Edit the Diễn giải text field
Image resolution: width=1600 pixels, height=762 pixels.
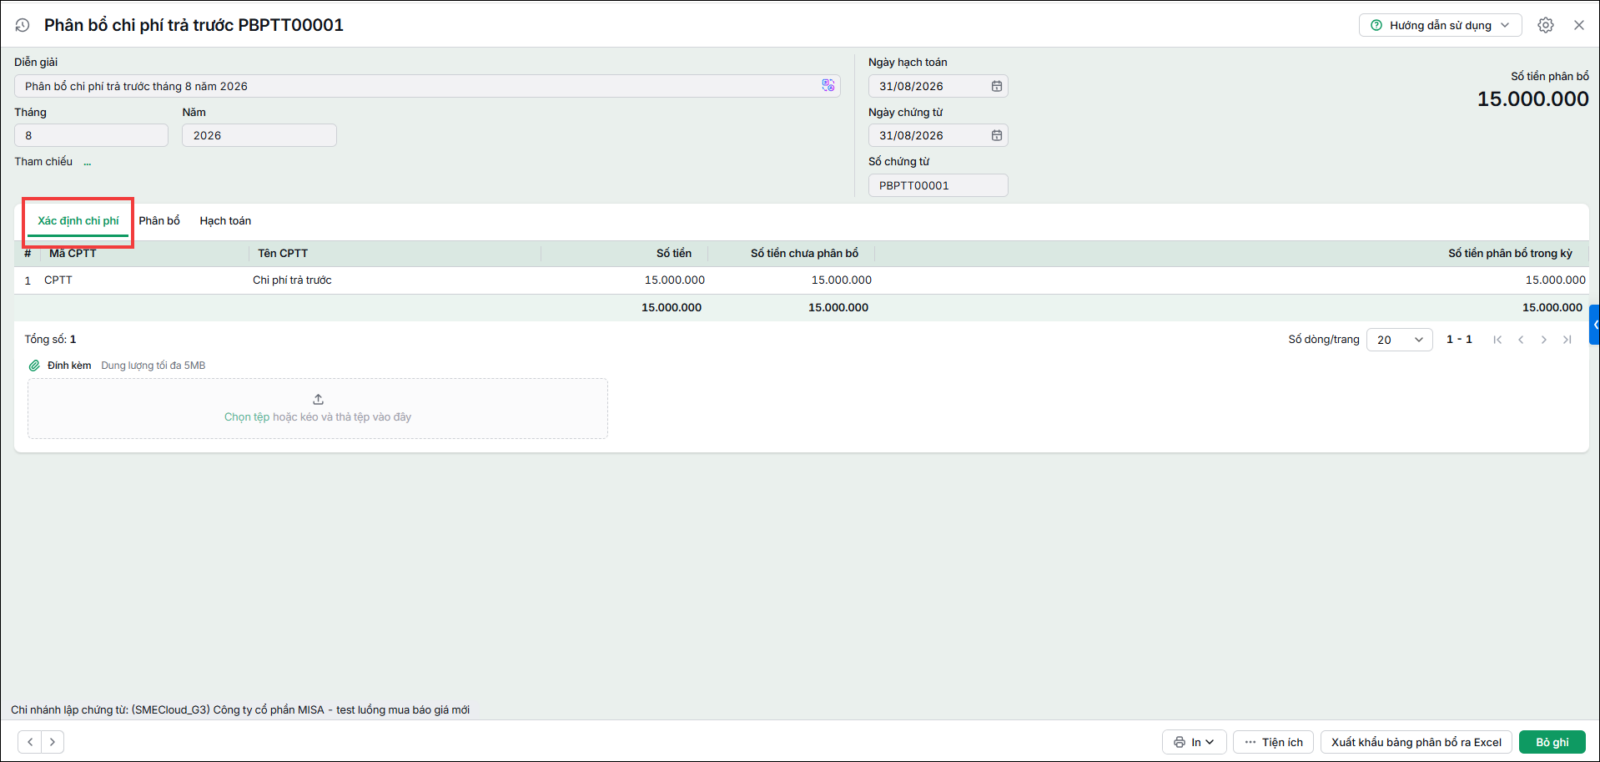point(427,86)
